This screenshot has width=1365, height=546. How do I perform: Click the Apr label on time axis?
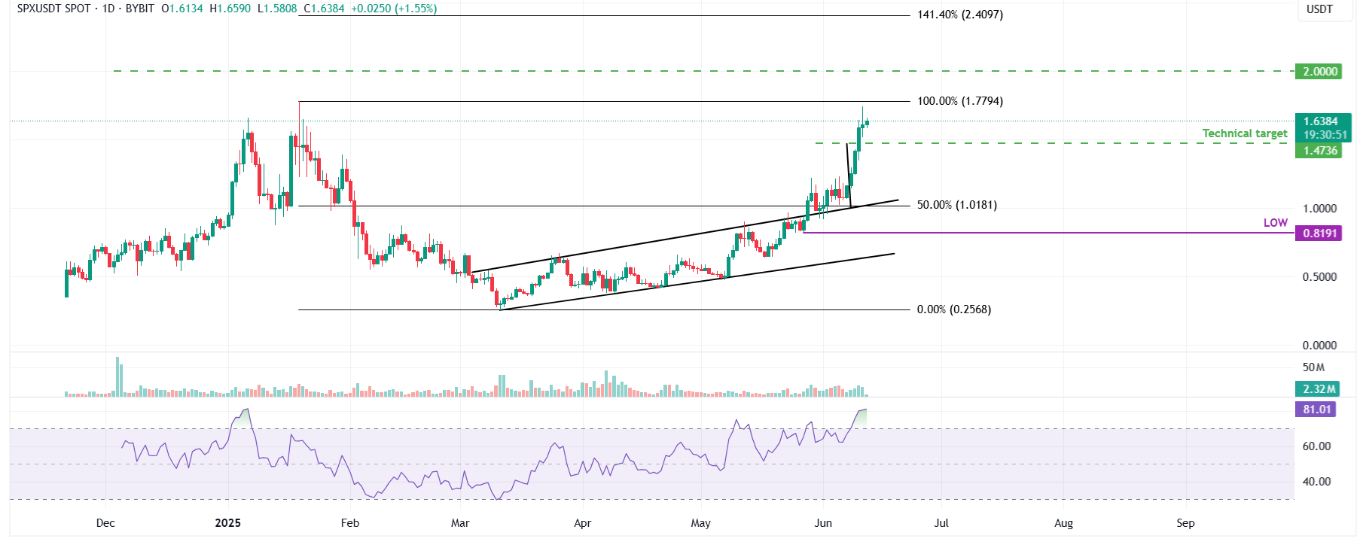(x=581, y=523)
